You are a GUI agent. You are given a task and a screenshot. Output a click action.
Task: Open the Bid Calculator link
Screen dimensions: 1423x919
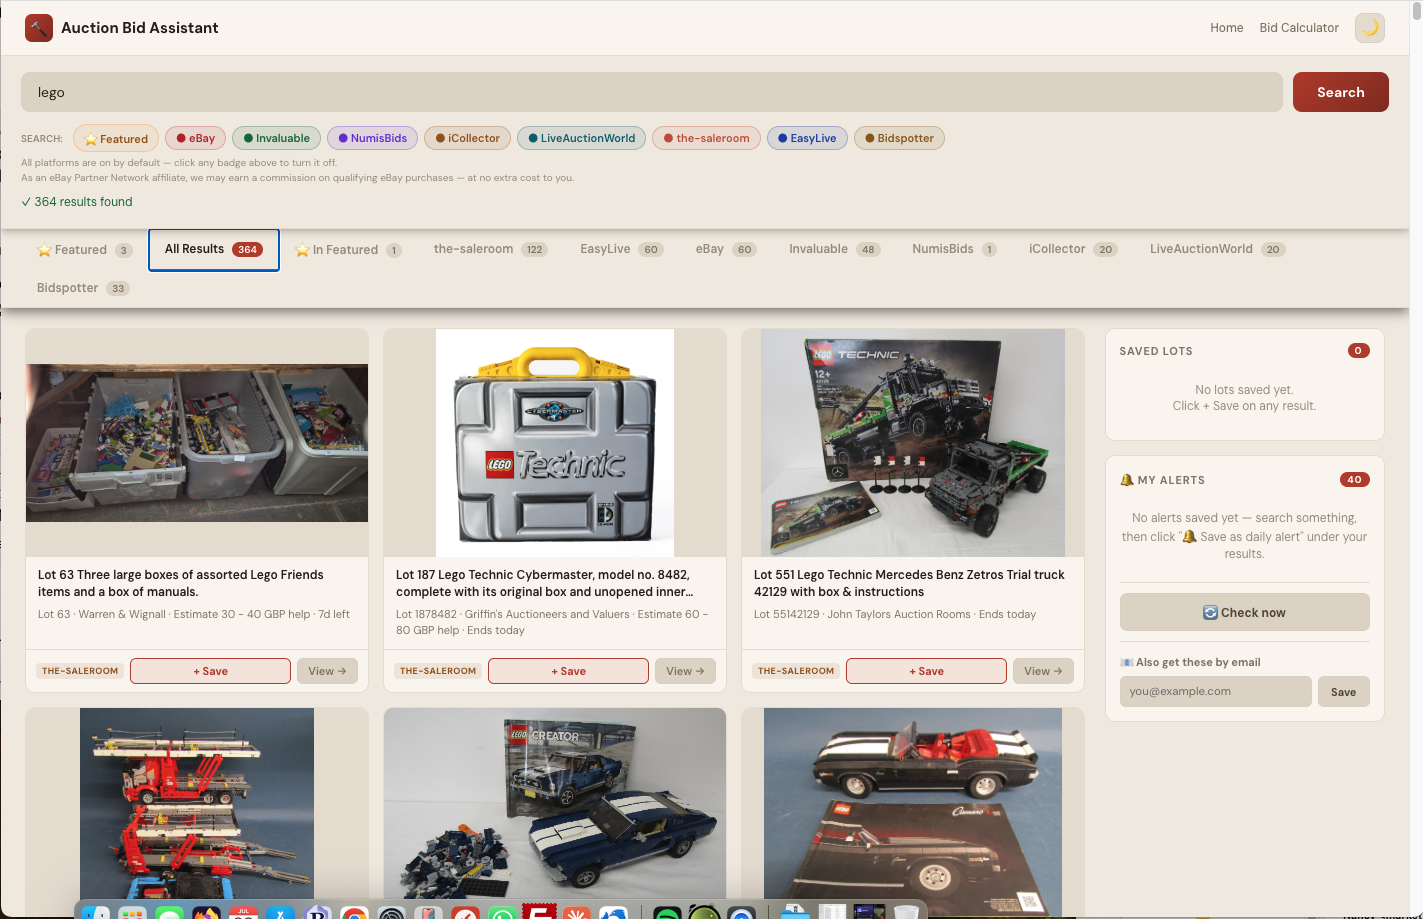coord(1299,28)
